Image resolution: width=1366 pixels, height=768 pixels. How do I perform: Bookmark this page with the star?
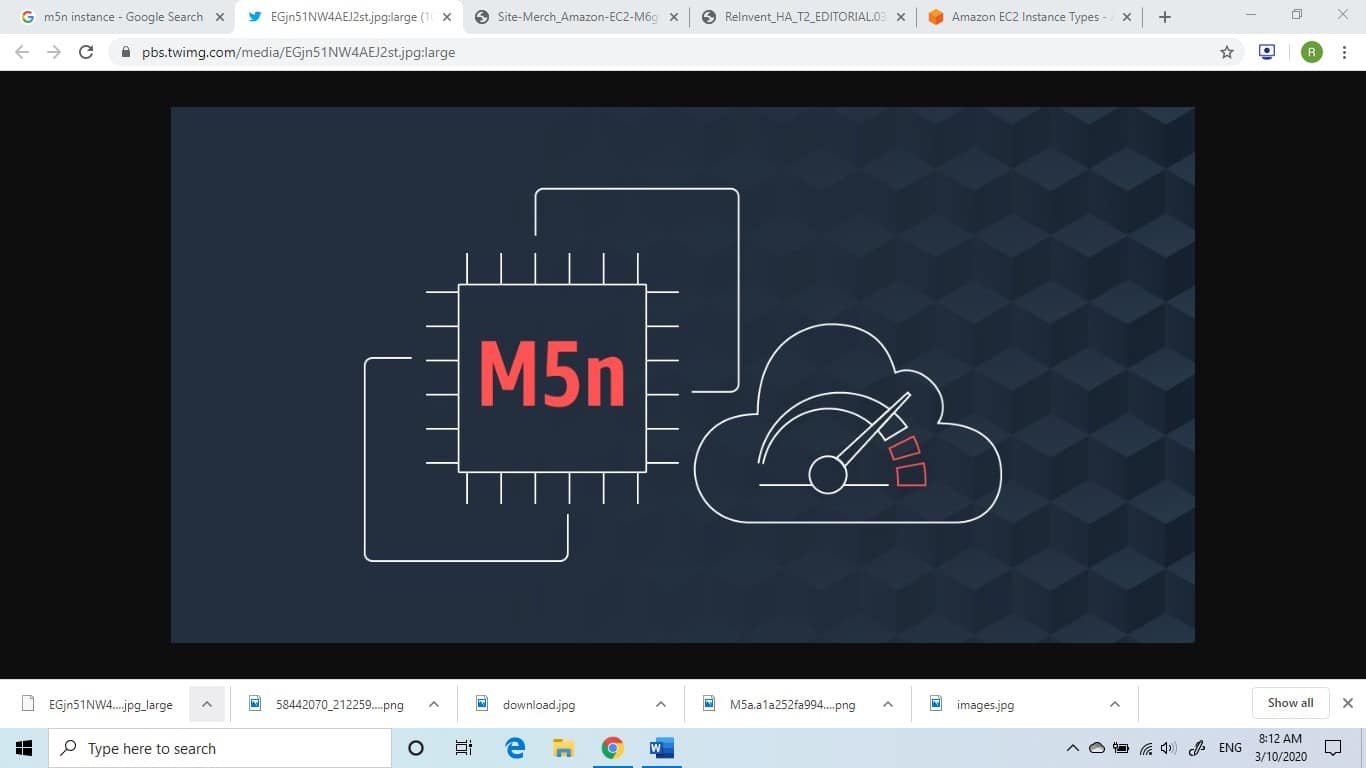click(1227, 52)
